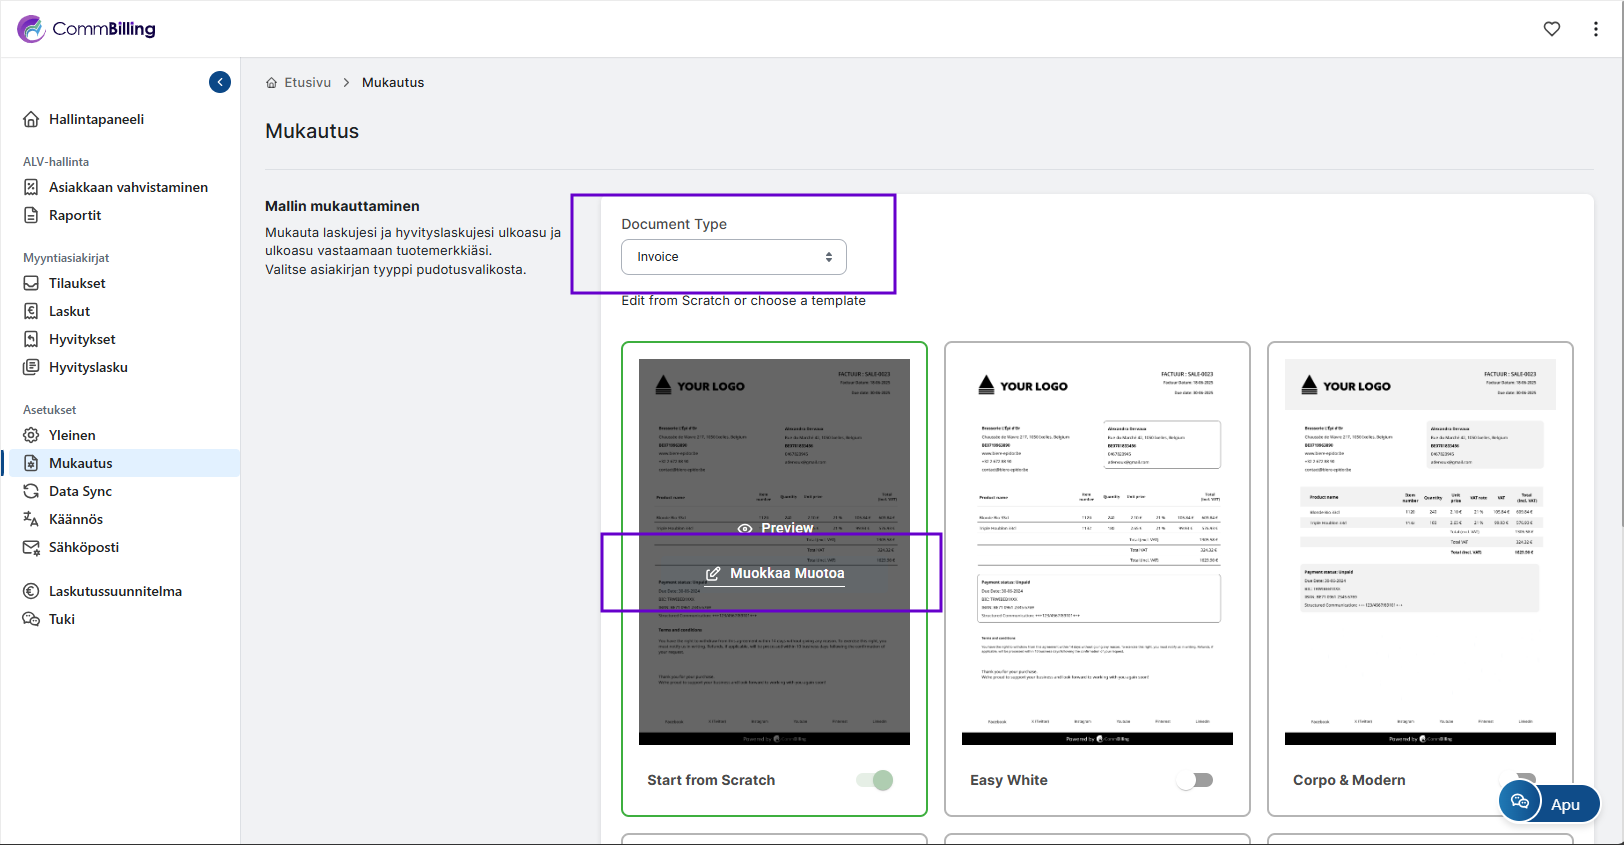Screen dimensions: 1624x845
Task: Click the heart favorites icon
Action: point(1551,29)
